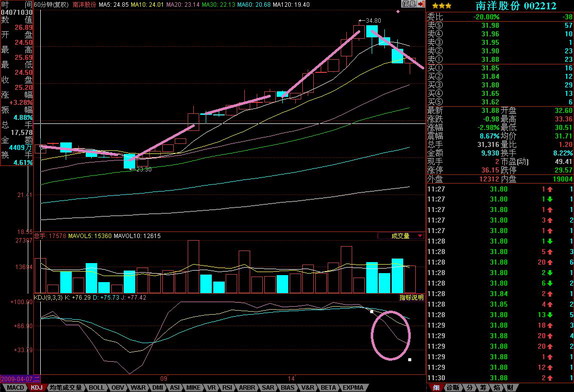Click the 委比 -20.00% value
Screen dimensions: 574x392
point(486,17)
